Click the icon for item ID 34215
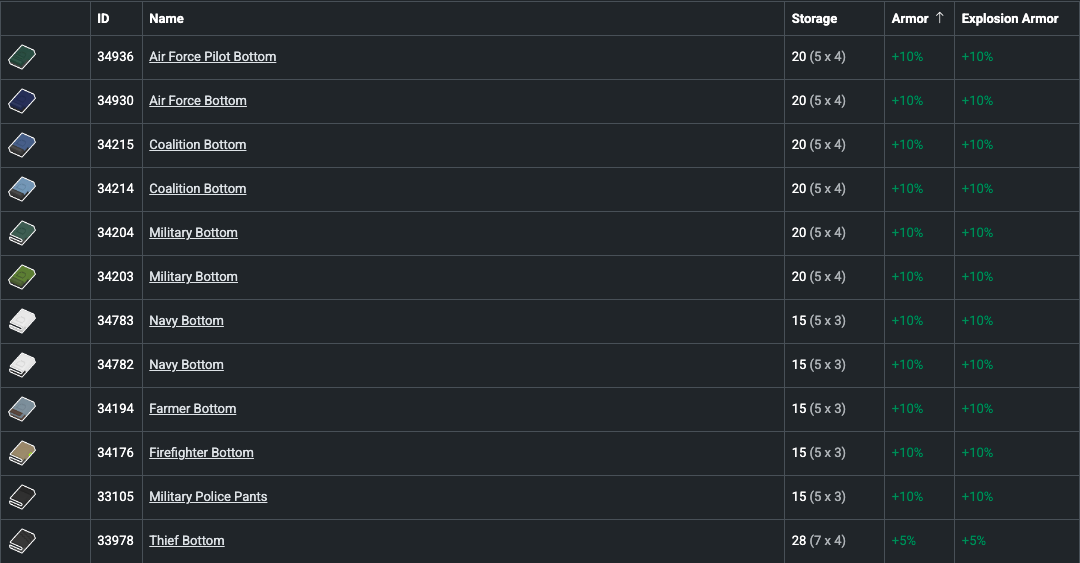1080x563 pixels. pos(22,145)
